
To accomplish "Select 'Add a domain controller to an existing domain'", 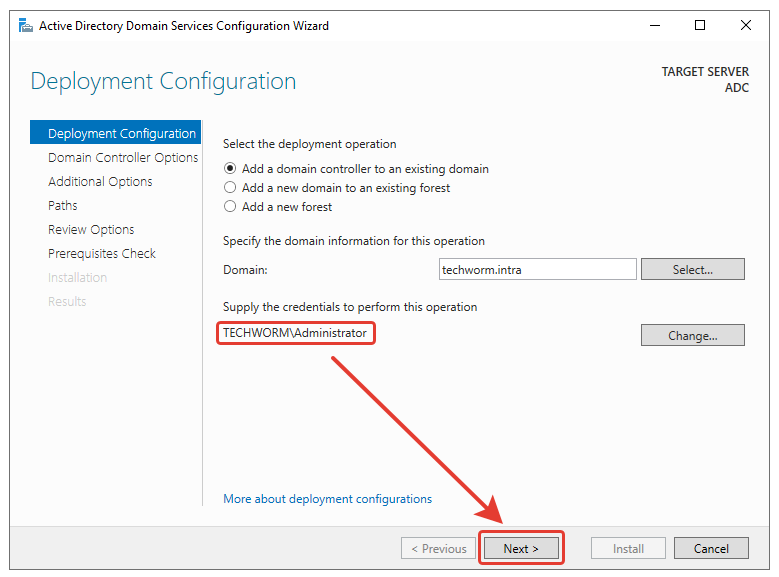I will [231, 169].
